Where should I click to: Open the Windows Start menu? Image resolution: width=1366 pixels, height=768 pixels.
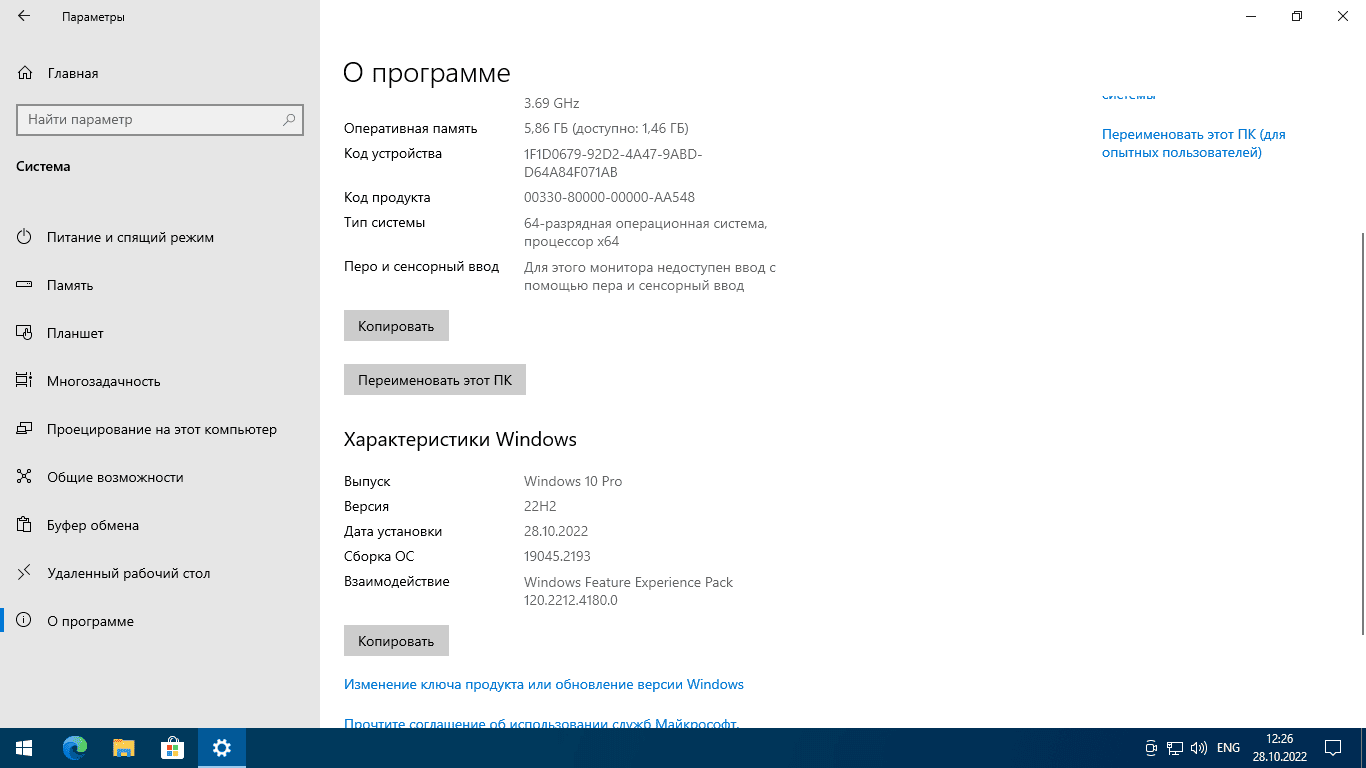(x=24, y=748)
